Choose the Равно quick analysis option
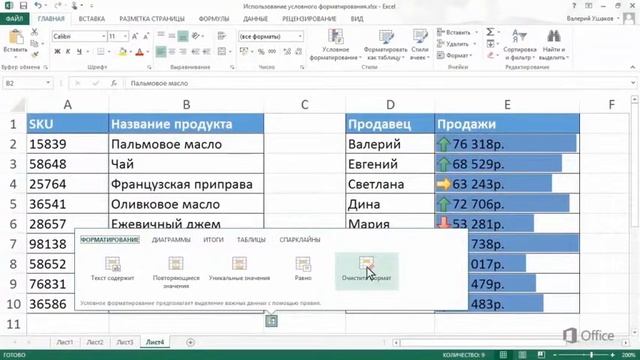The height and width of the screenshot is (360, 640). [x=303, y=269]
